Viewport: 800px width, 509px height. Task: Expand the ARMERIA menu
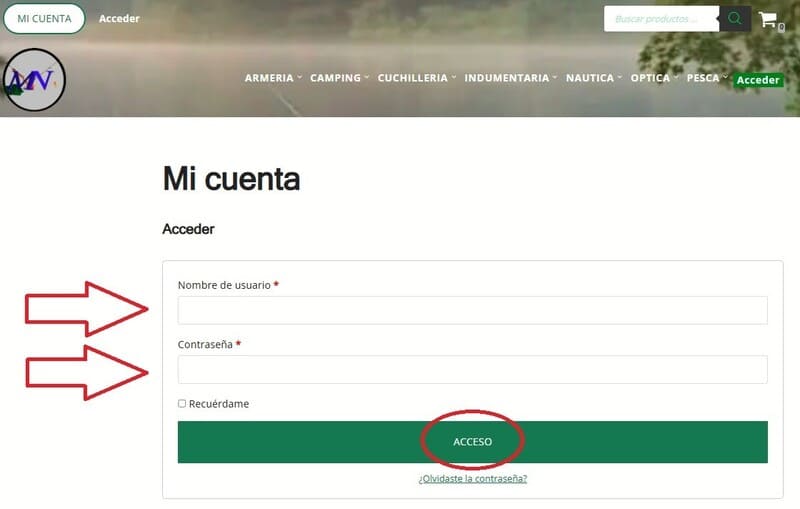point(273,78)
